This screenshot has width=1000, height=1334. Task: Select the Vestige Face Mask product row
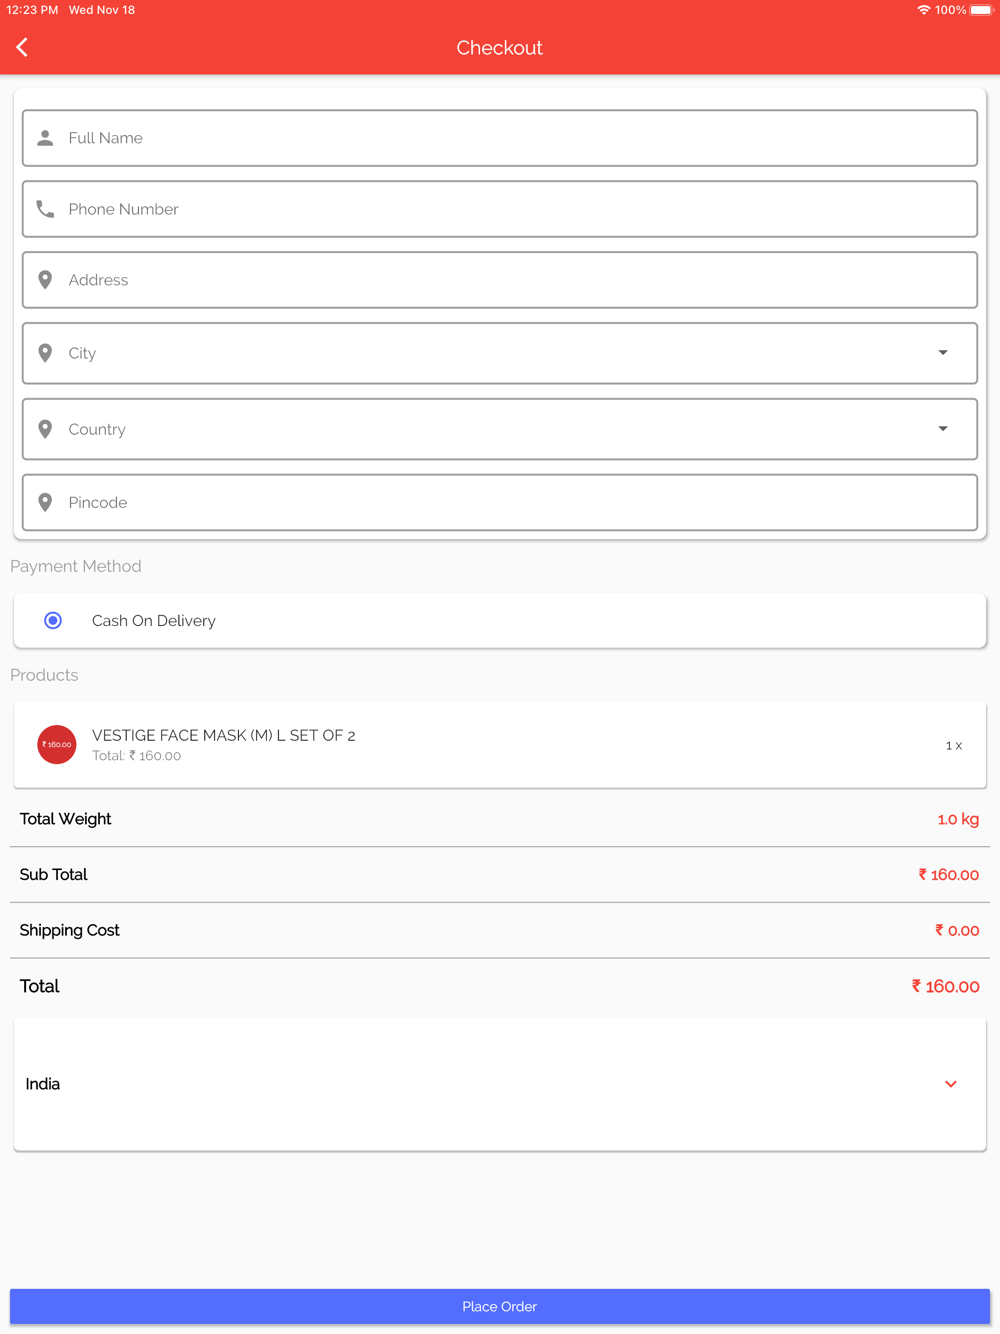pyautogui.click(x=500, y=745)
